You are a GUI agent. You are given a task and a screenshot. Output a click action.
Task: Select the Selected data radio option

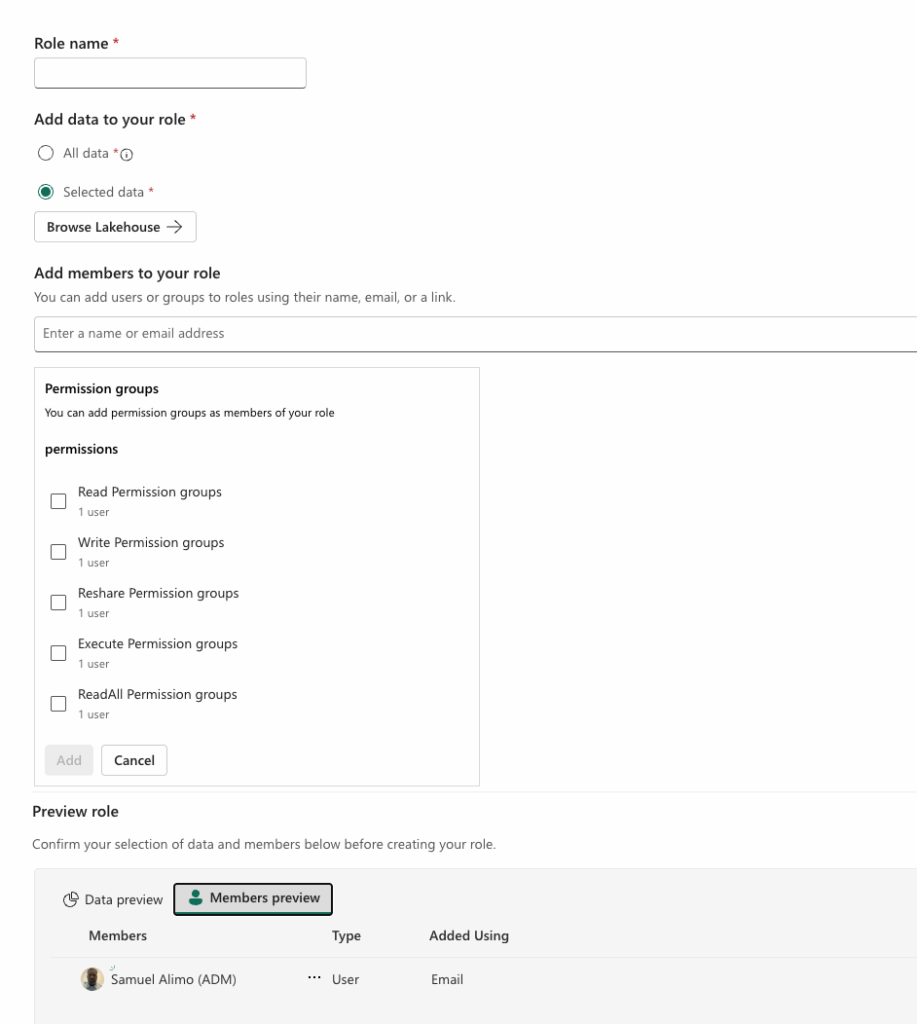tap(46, 192)
